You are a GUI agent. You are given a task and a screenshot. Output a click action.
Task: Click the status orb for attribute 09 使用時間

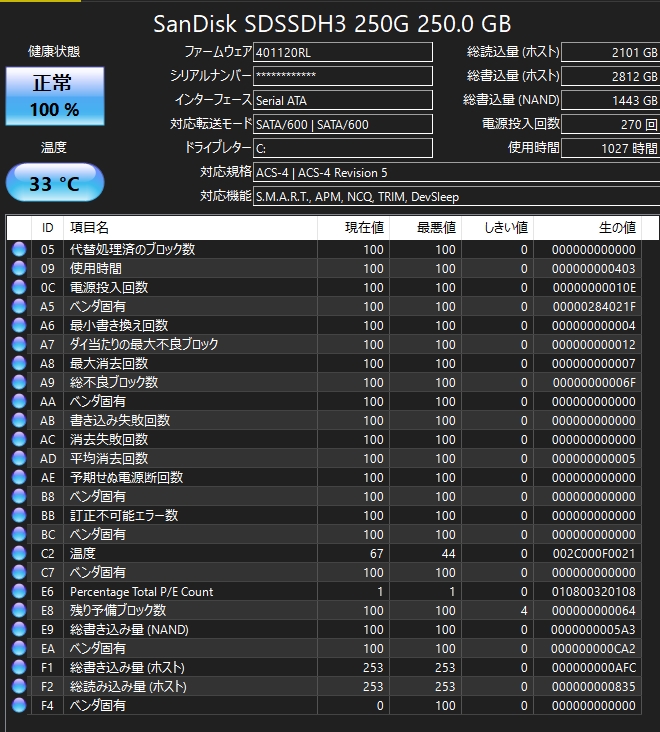[19, 268]
